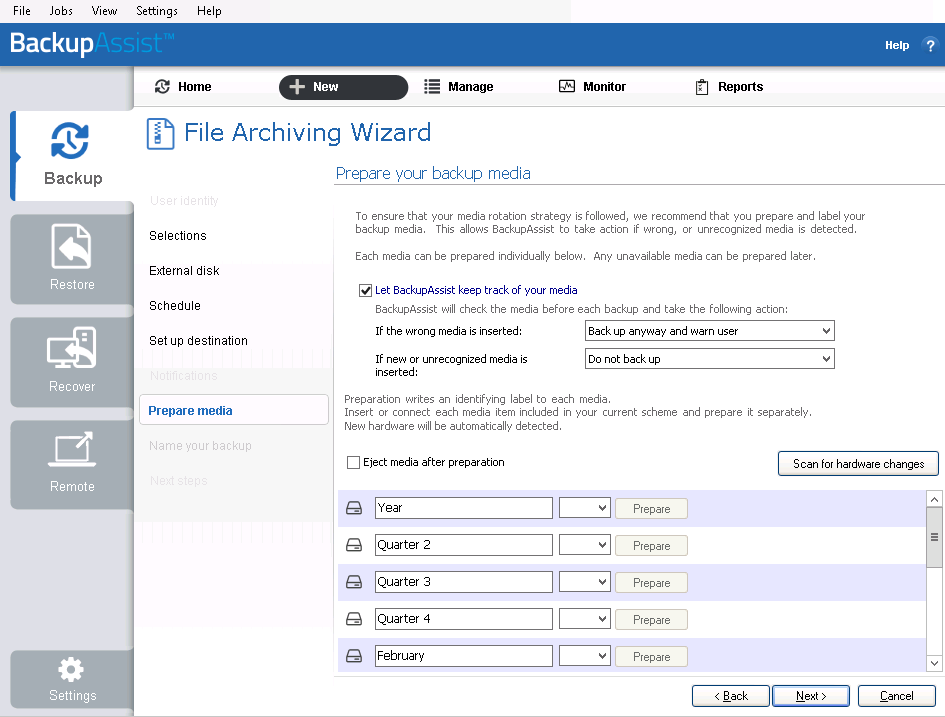Open the Recover section in sidebar

tap(72, 362)
